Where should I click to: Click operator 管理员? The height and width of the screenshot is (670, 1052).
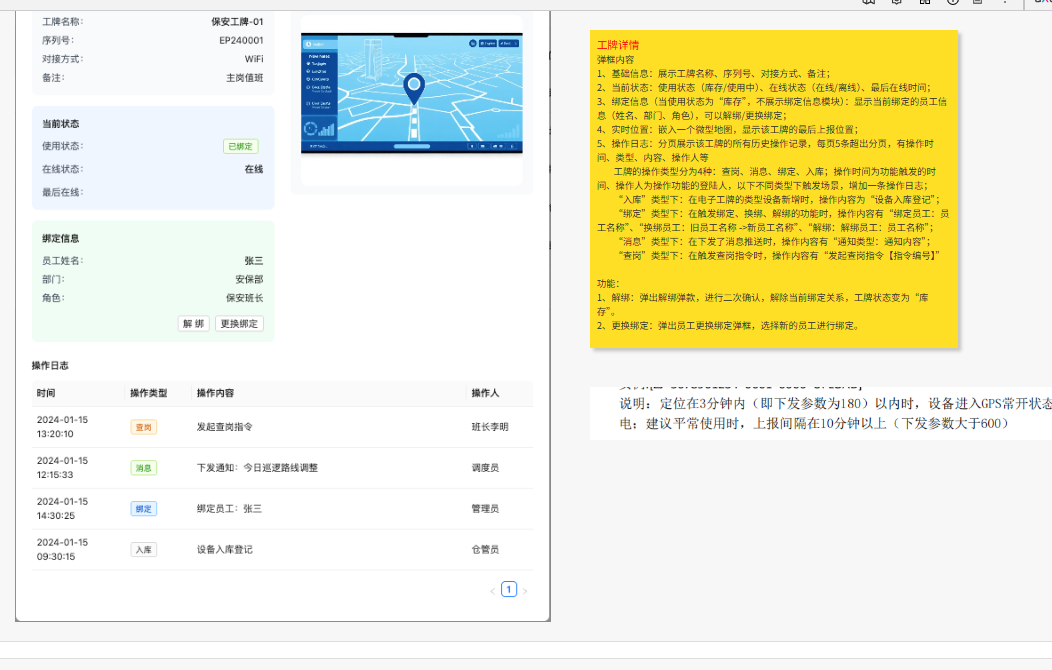tap(485, 508)
